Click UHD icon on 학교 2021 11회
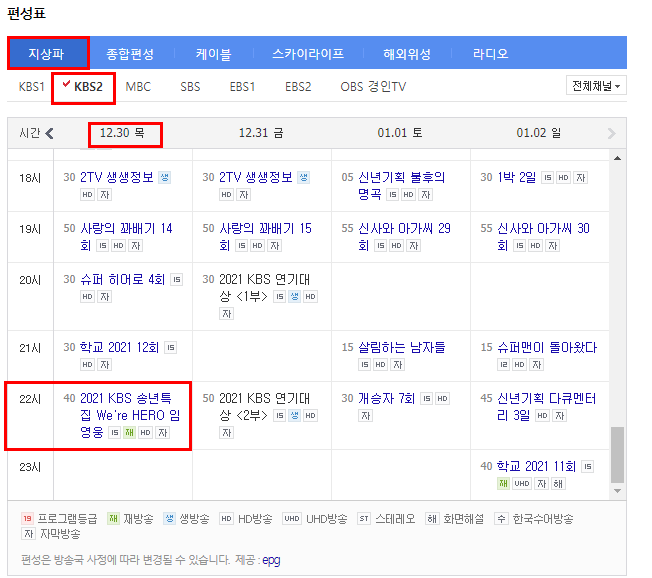The height and width of the screenshot is (578, 652). [521, 484]
